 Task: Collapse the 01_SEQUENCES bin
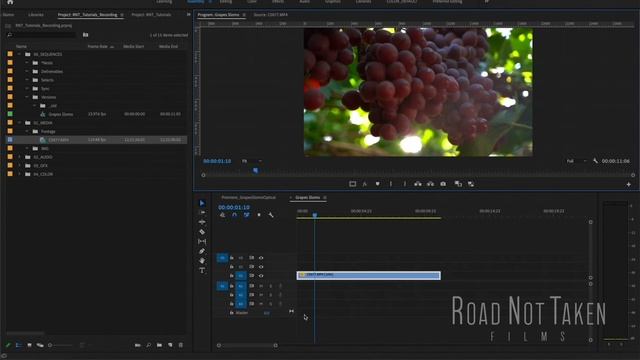coord(19,54)
